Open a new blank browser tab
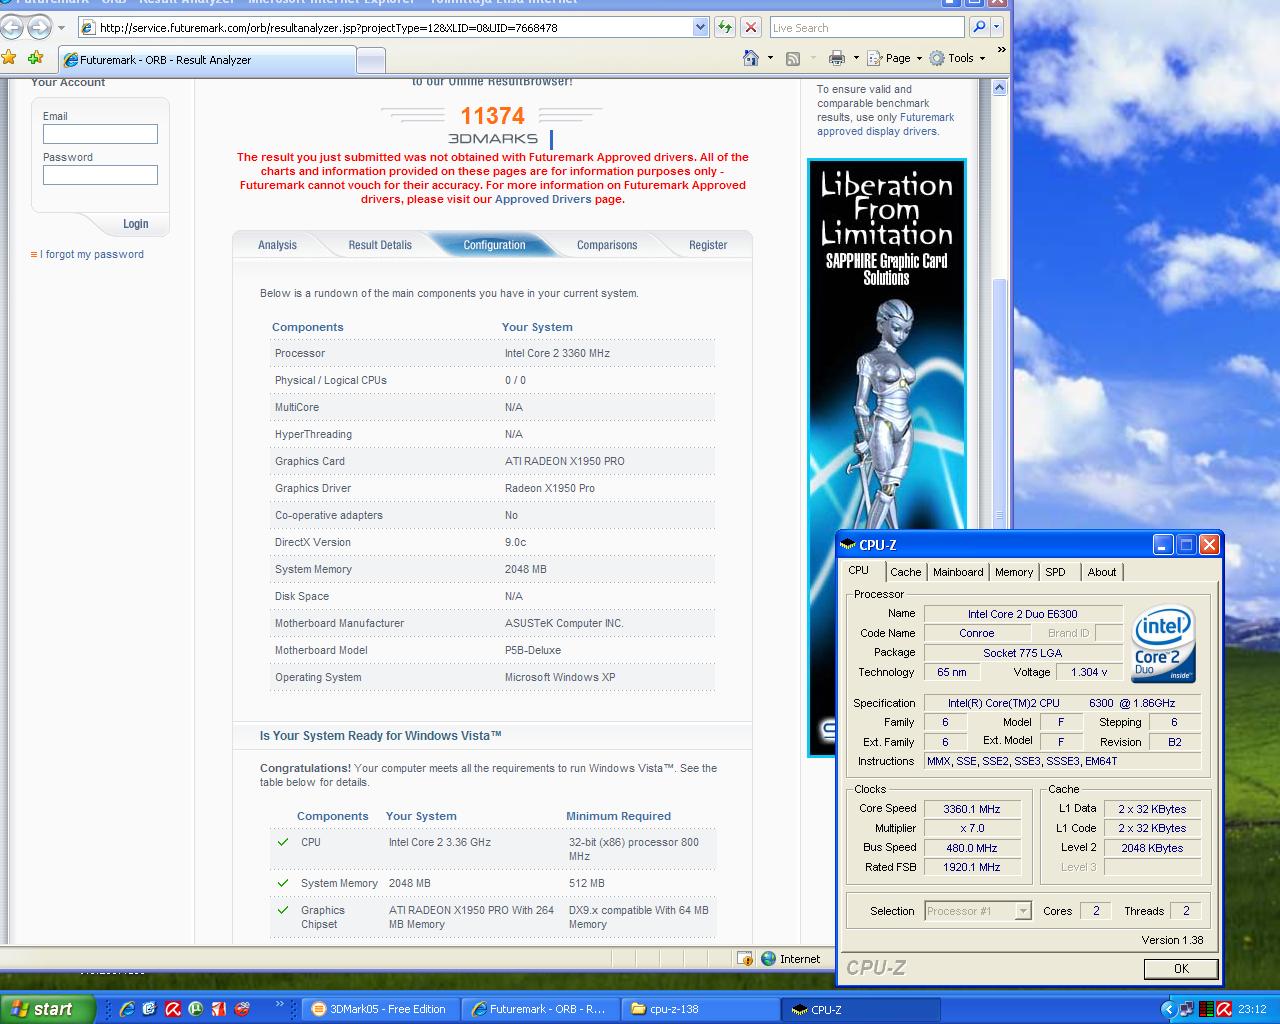 click(x=371, y=61)
